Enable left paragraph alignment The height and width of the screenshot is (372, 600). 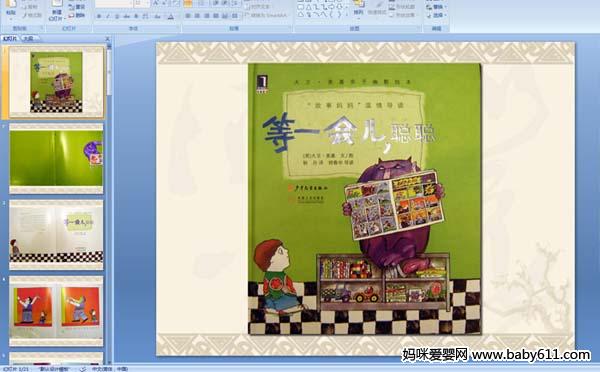click(x=188, y=16)
